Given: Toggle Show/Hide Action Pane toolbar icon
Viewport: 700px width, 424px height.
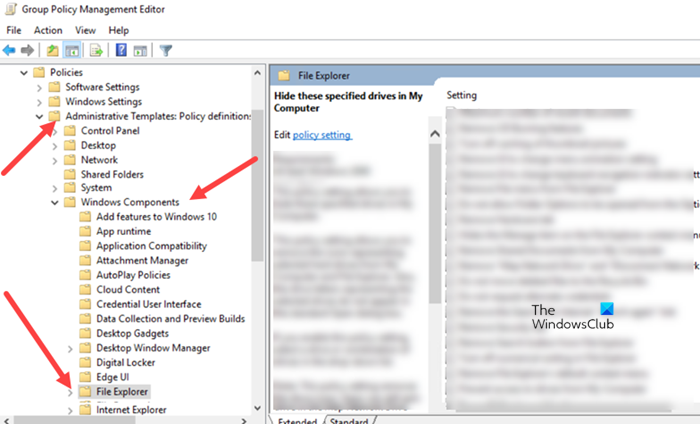Looking at the screenshot, I should point(140,50).
